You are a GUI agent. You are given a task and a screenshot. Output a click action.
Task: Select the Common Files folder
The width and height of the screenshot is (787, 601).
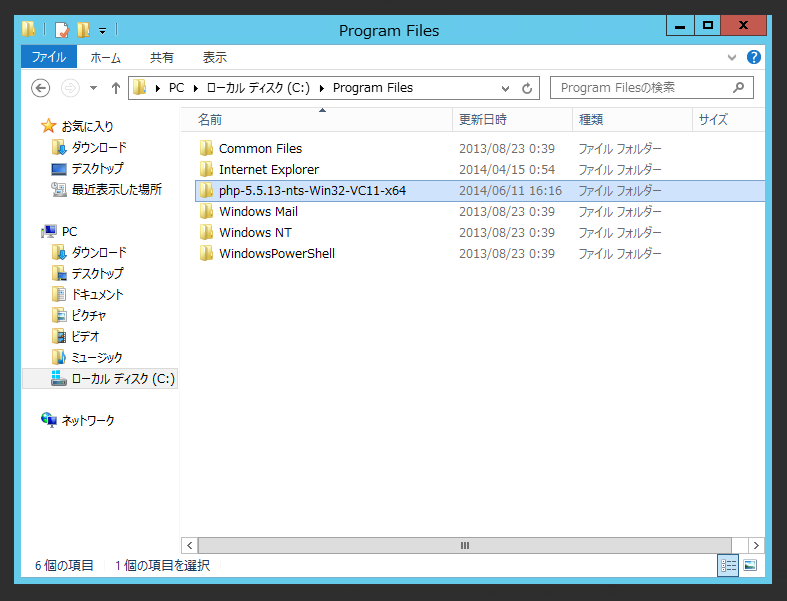click(x=260, y=149)
